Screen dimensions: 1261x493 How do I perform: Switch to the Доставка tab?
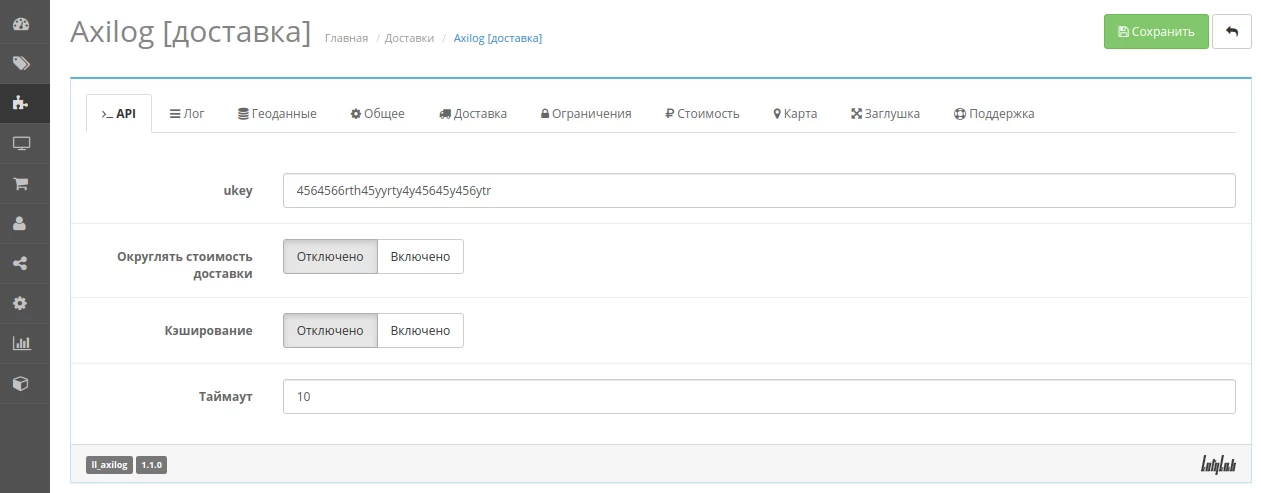[473, 114]
